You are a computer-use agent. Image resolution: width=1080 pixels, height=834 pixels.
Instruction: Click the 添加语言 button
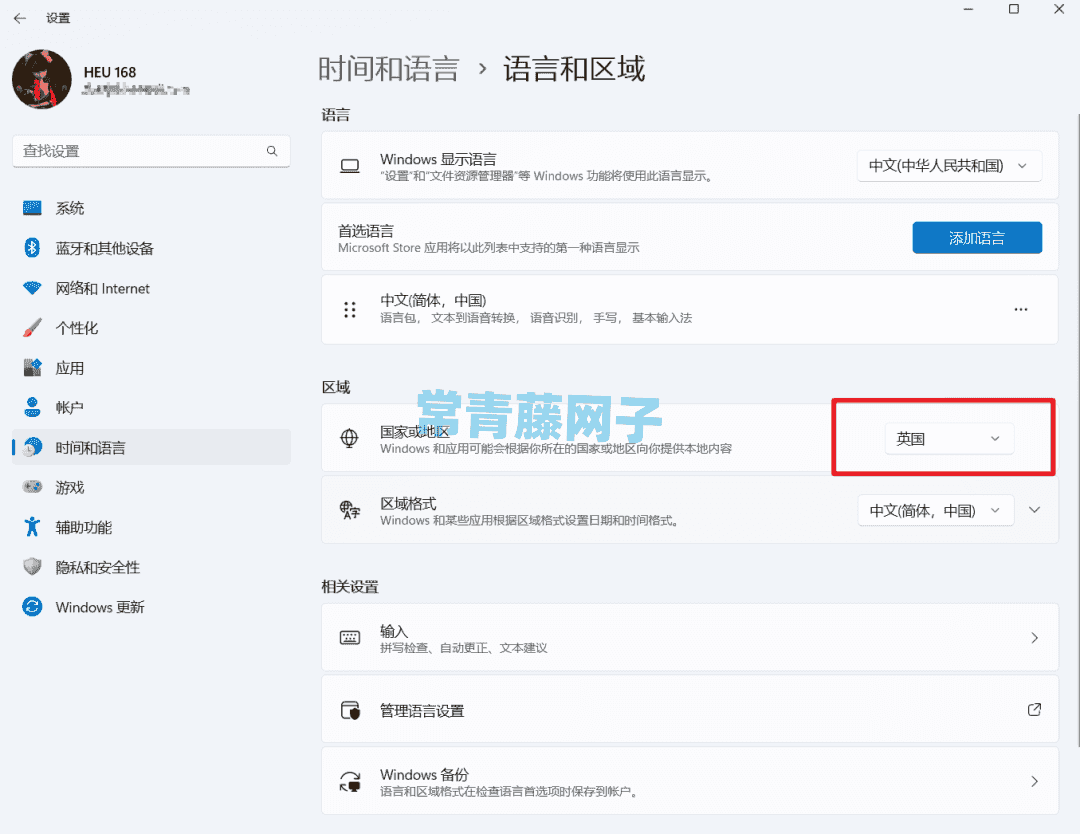977,238
